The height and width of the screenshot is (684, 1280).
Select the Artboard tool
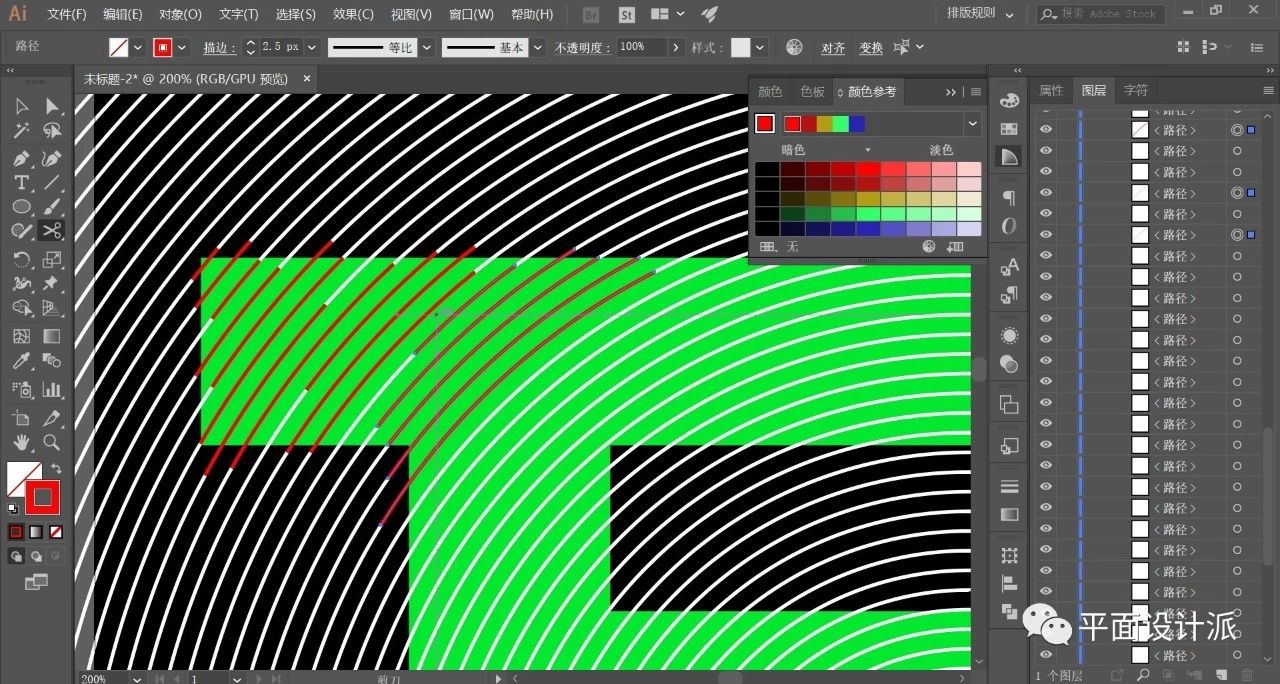click(x=22, y=418)
